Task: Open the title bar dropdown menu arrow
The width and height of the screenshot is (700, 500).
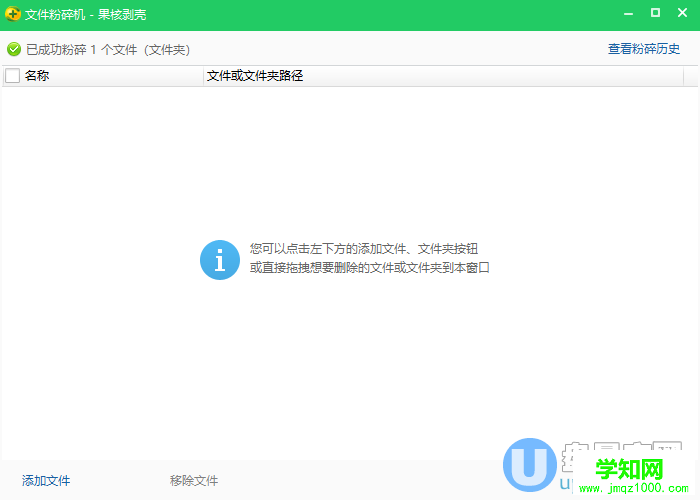Action: (x=600, y=14)
